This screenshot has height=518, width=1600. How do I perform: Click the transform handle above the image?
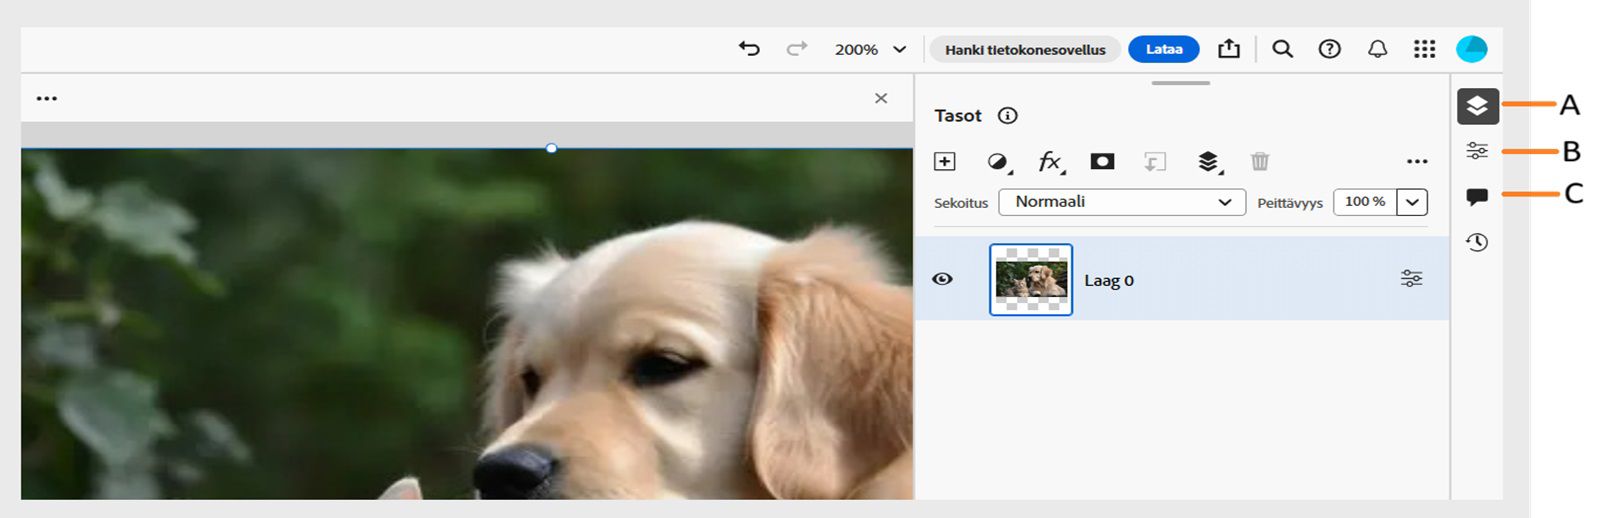click(x=551, y=148)
